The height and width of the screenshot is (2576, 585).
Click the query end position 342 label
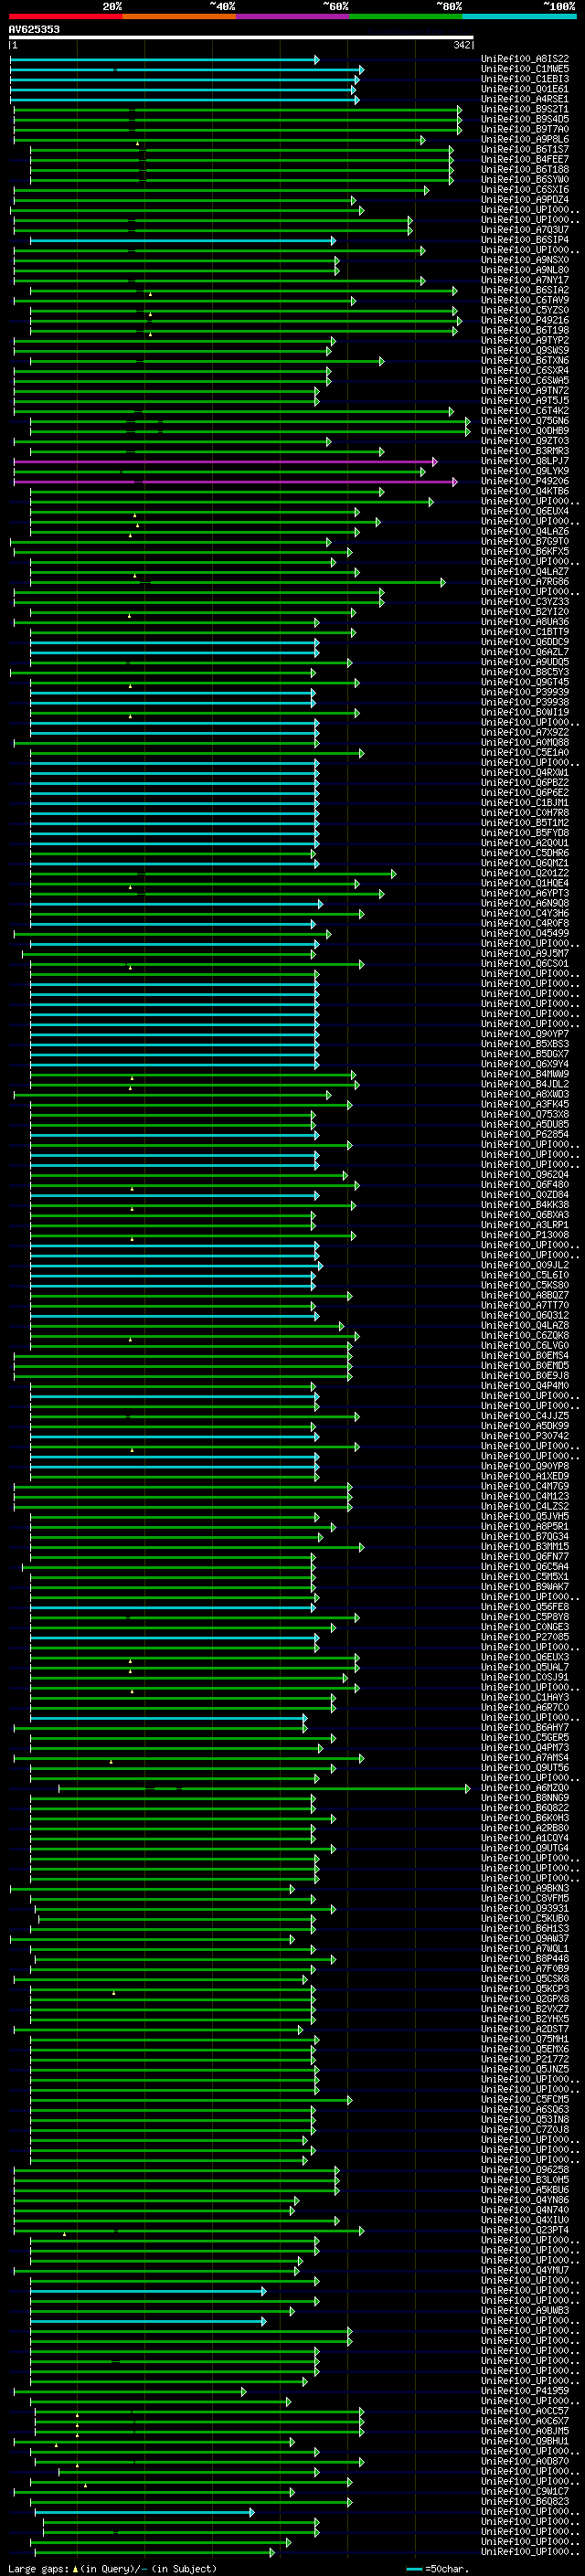click(462, 45)
